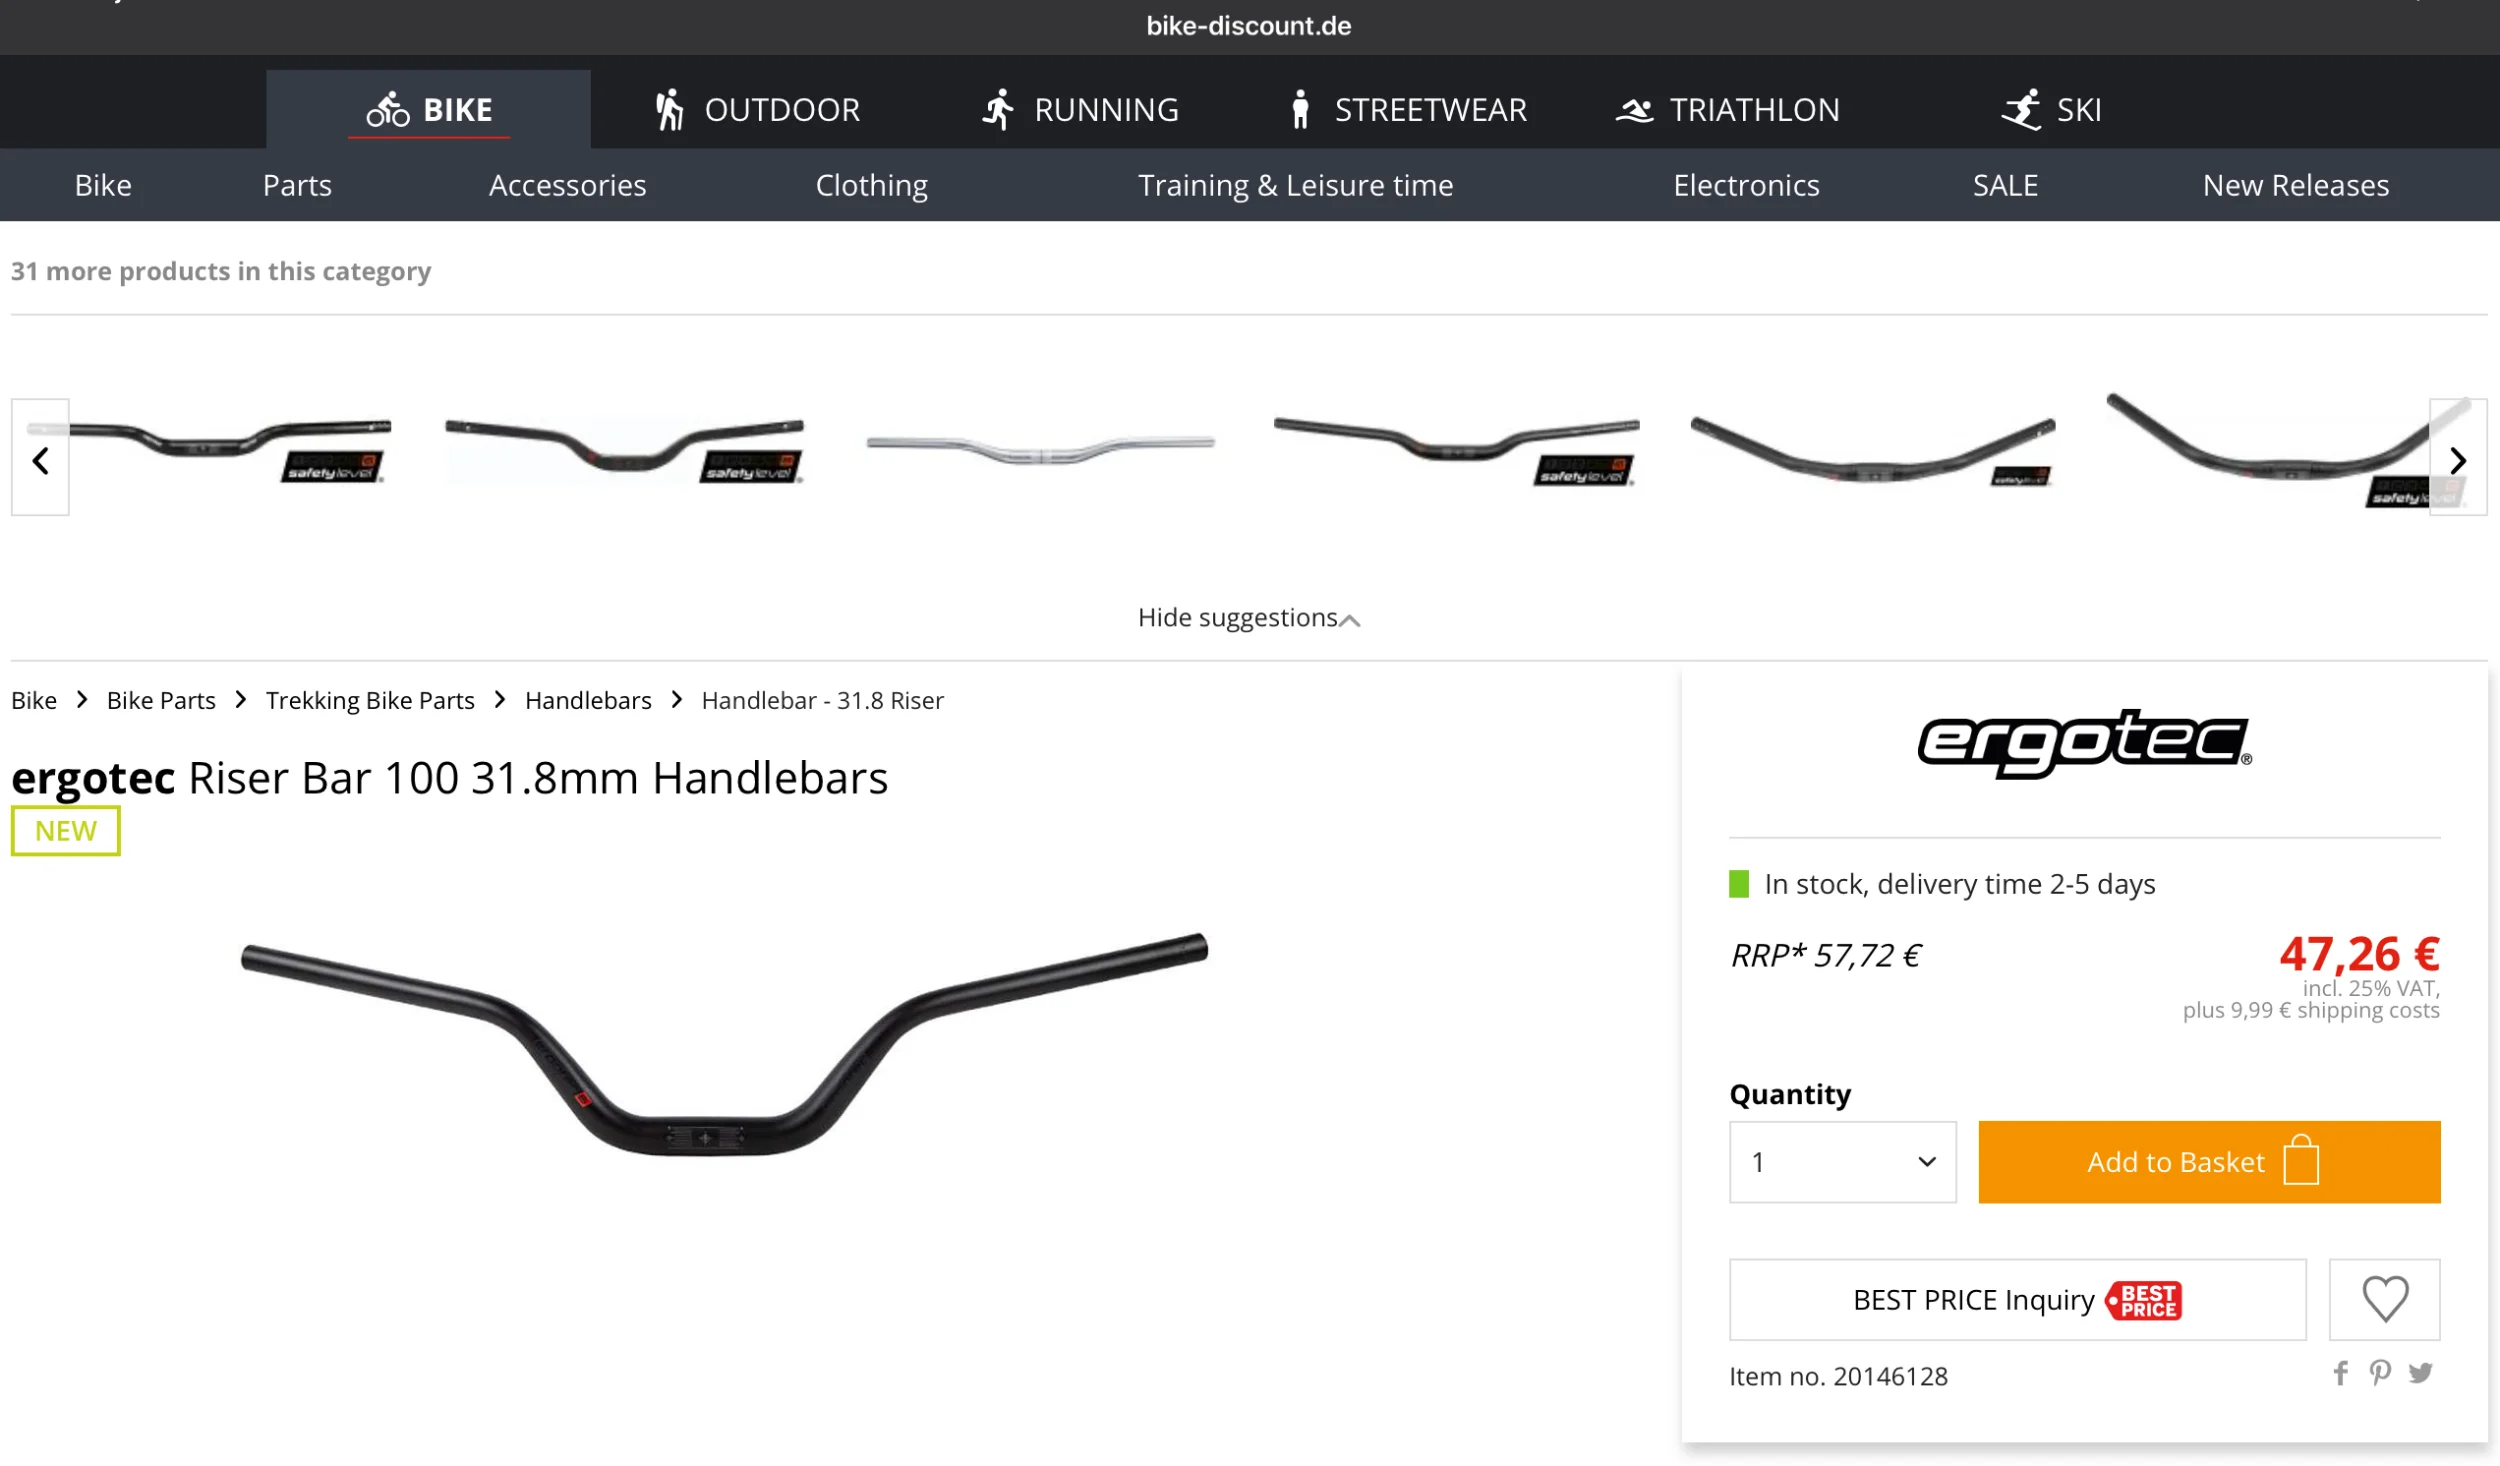The height and width of the screenshot is (1466, 2500).
Task: Open the Parts submenu
Action: 297,185
